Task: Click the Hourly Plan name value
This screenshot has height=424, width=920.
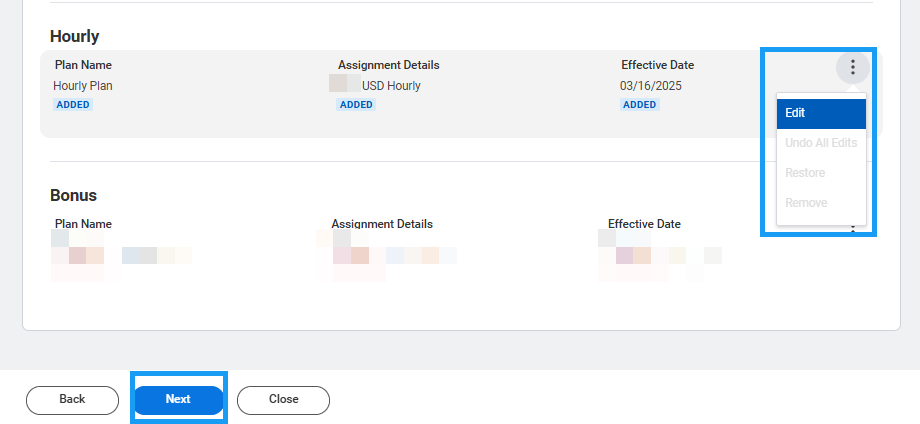Action: point(84,86)
